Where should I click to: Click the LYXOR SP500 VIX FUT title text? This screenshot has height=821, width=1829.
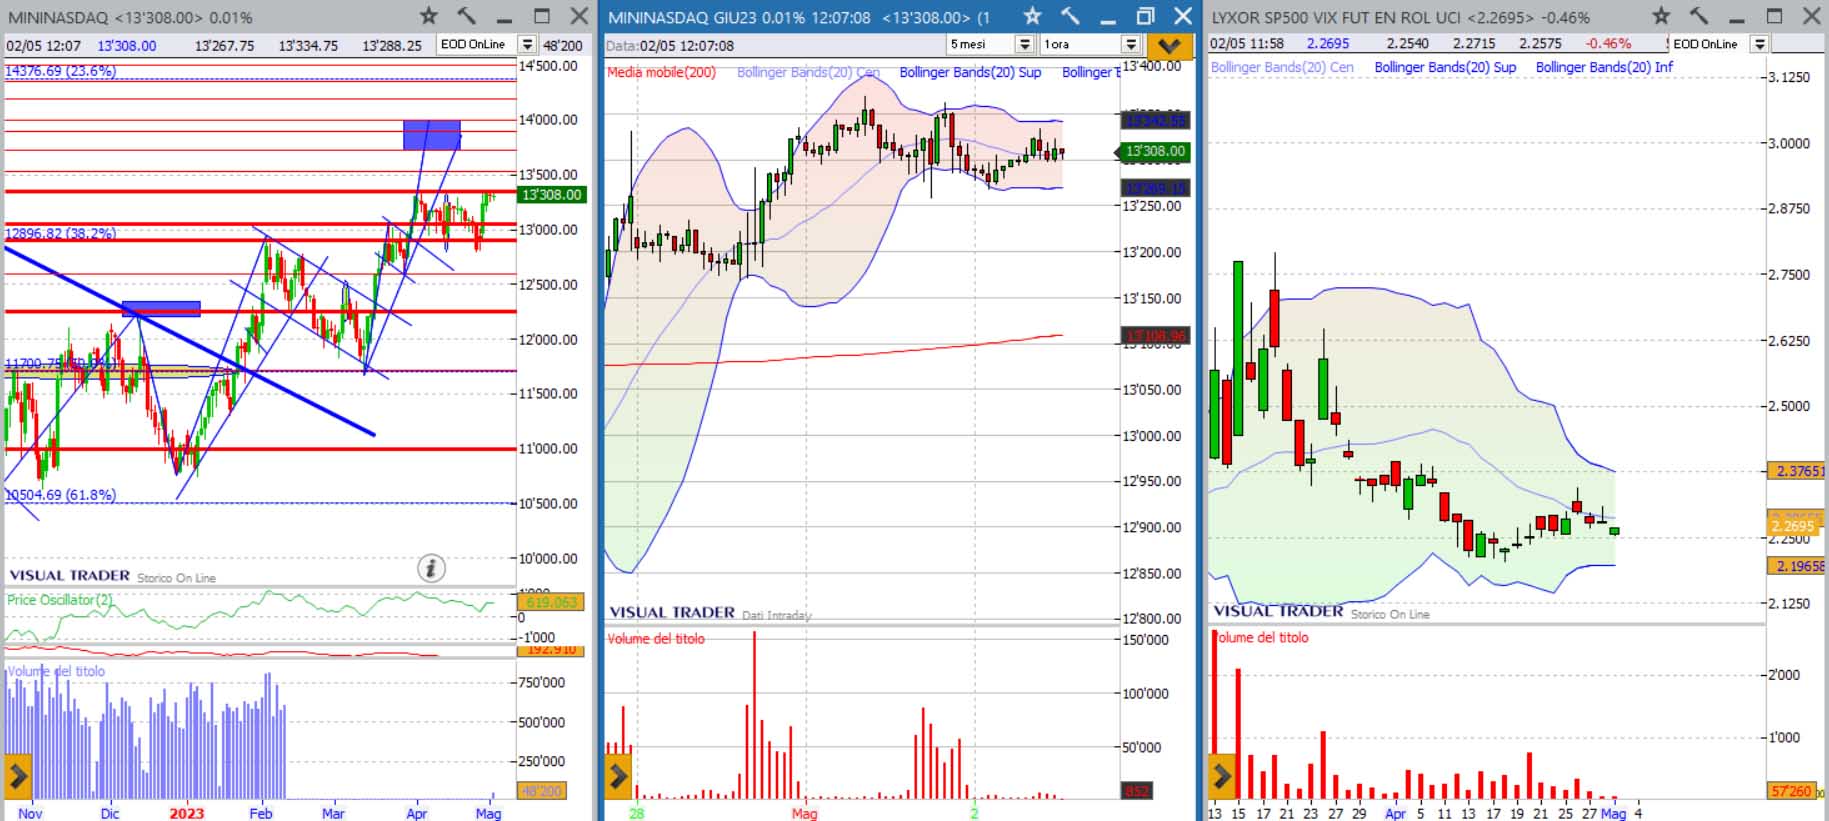(x=1401, y=17)
